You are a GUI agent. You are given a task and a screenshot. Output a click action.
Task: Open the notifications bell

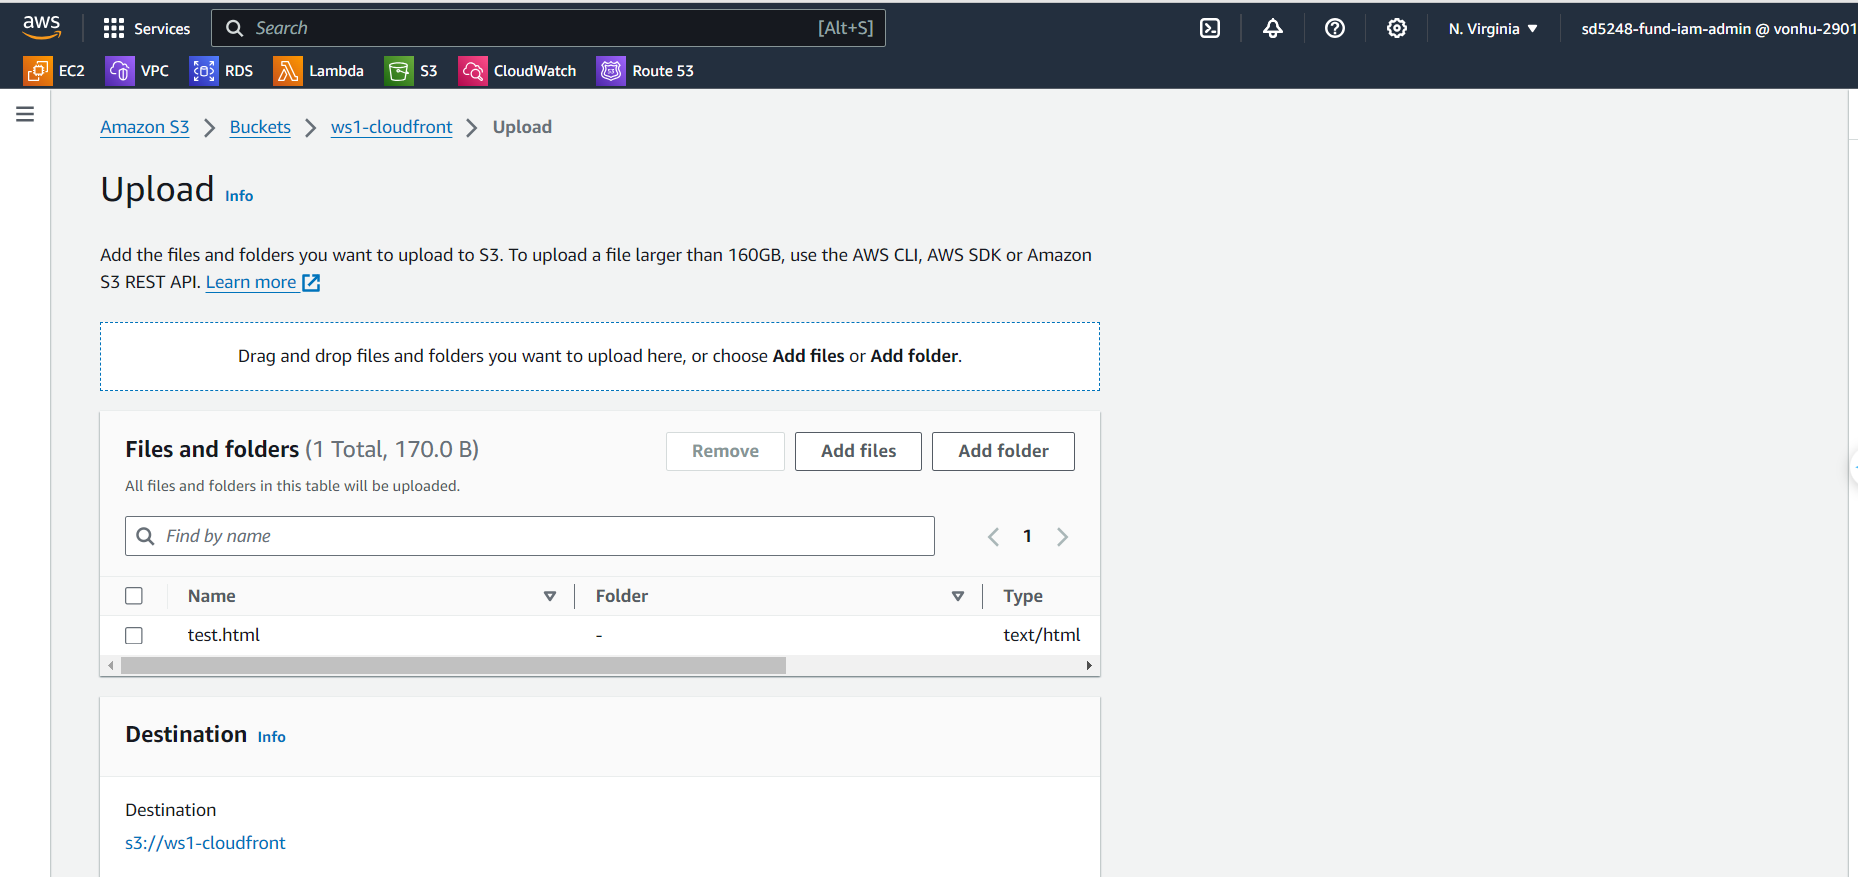point(1272,28)
